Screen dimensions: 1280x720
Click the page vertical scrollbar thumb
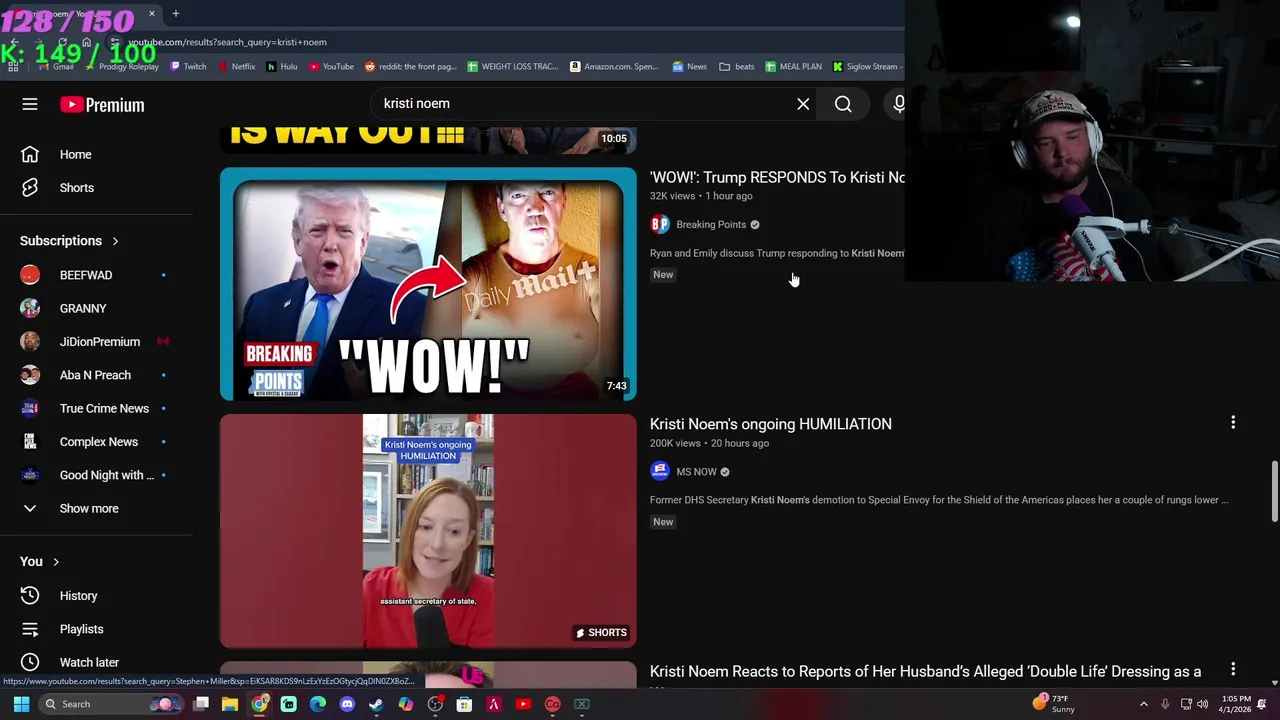pos(1274,491)
